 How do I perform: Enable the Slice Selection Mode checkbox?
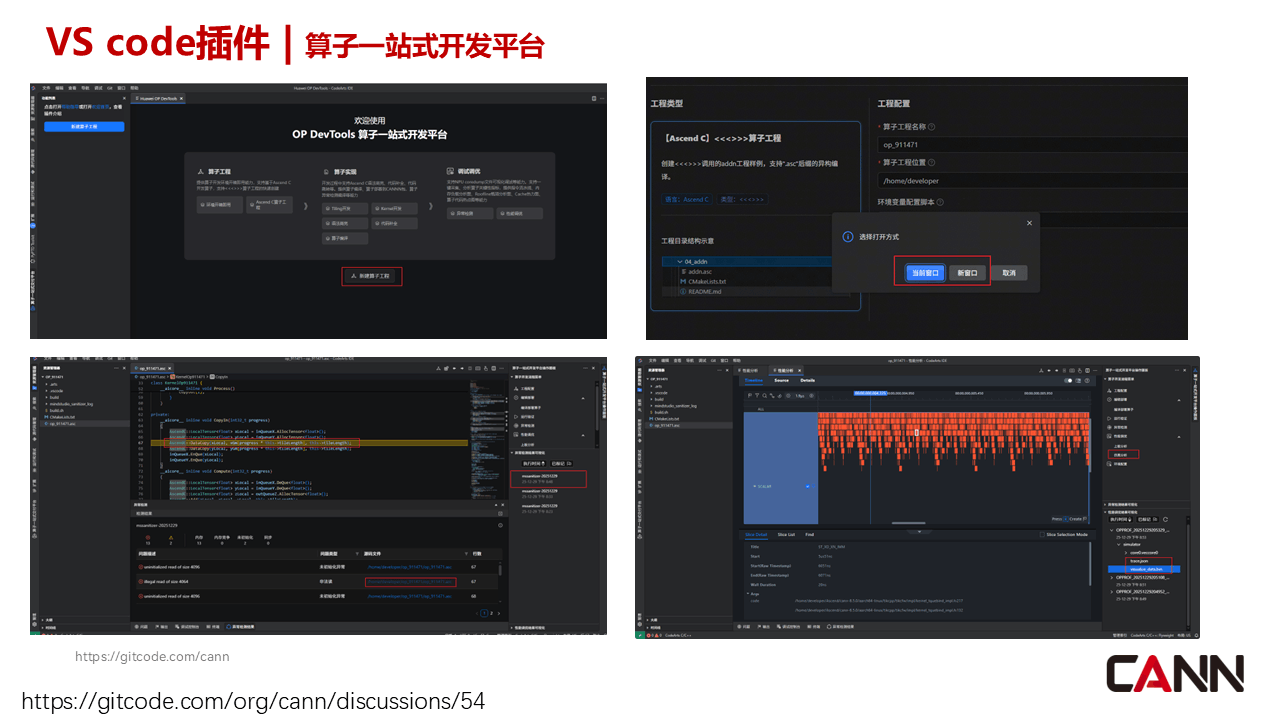click(1043, 535)
